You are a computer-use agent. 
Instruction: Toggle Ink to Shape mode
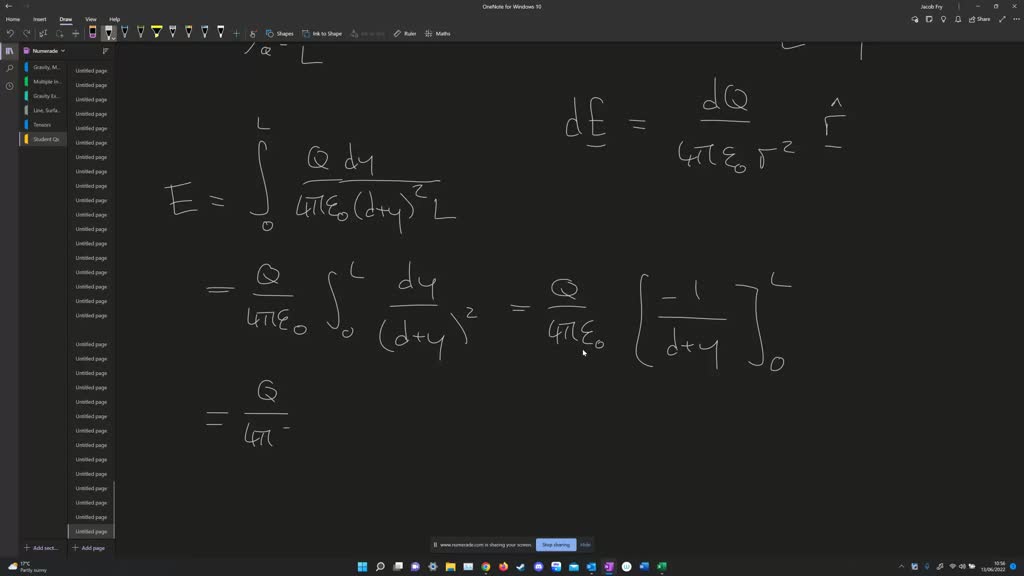322,33
